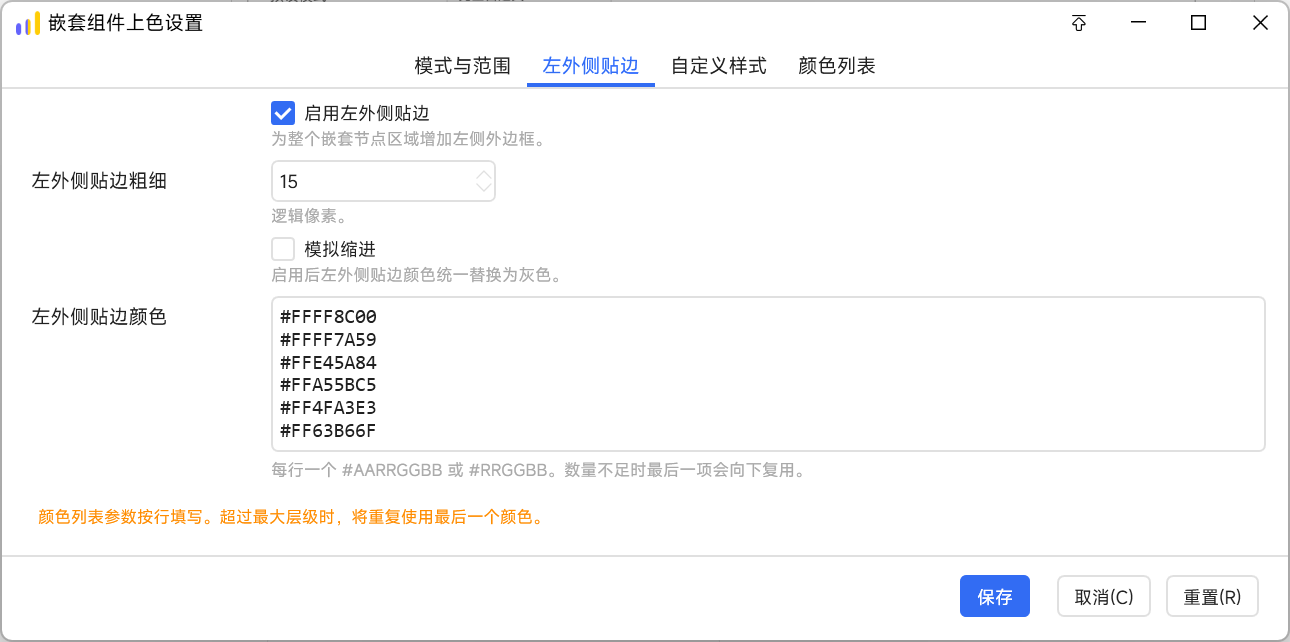Maximize the settings window
Viewport: 1290px width, 642px height.
tap(1198, 24)
